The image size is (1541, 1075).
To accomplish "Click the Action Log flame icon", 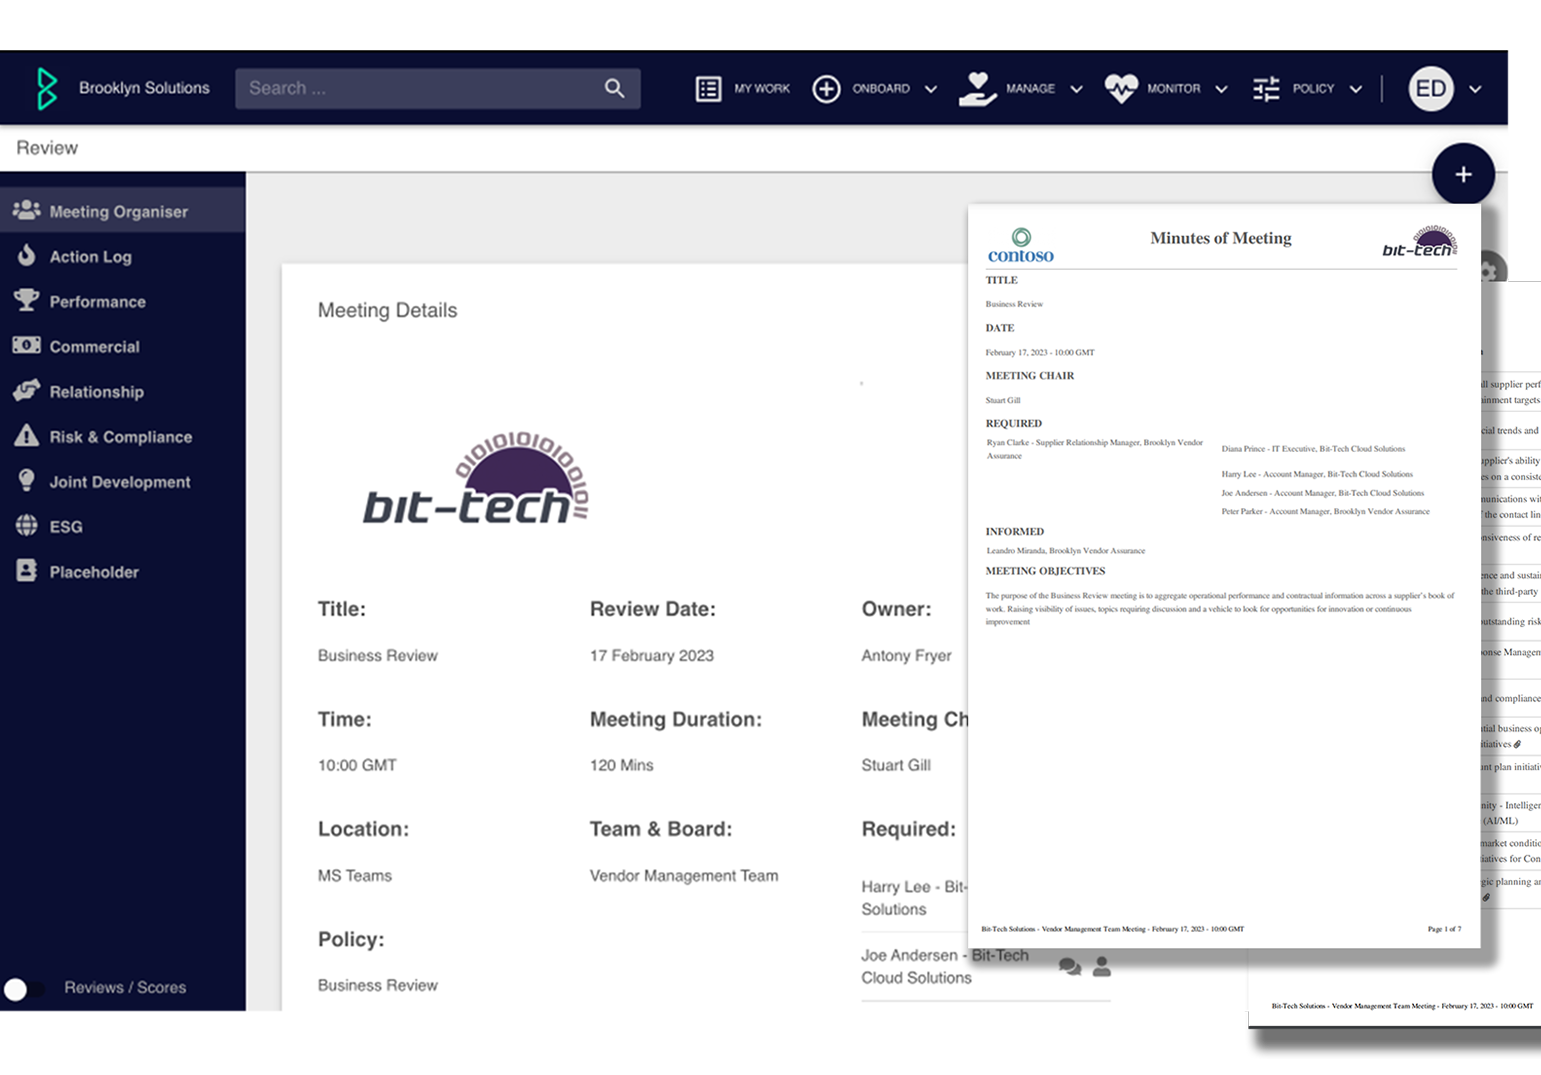I will (26, 255).
